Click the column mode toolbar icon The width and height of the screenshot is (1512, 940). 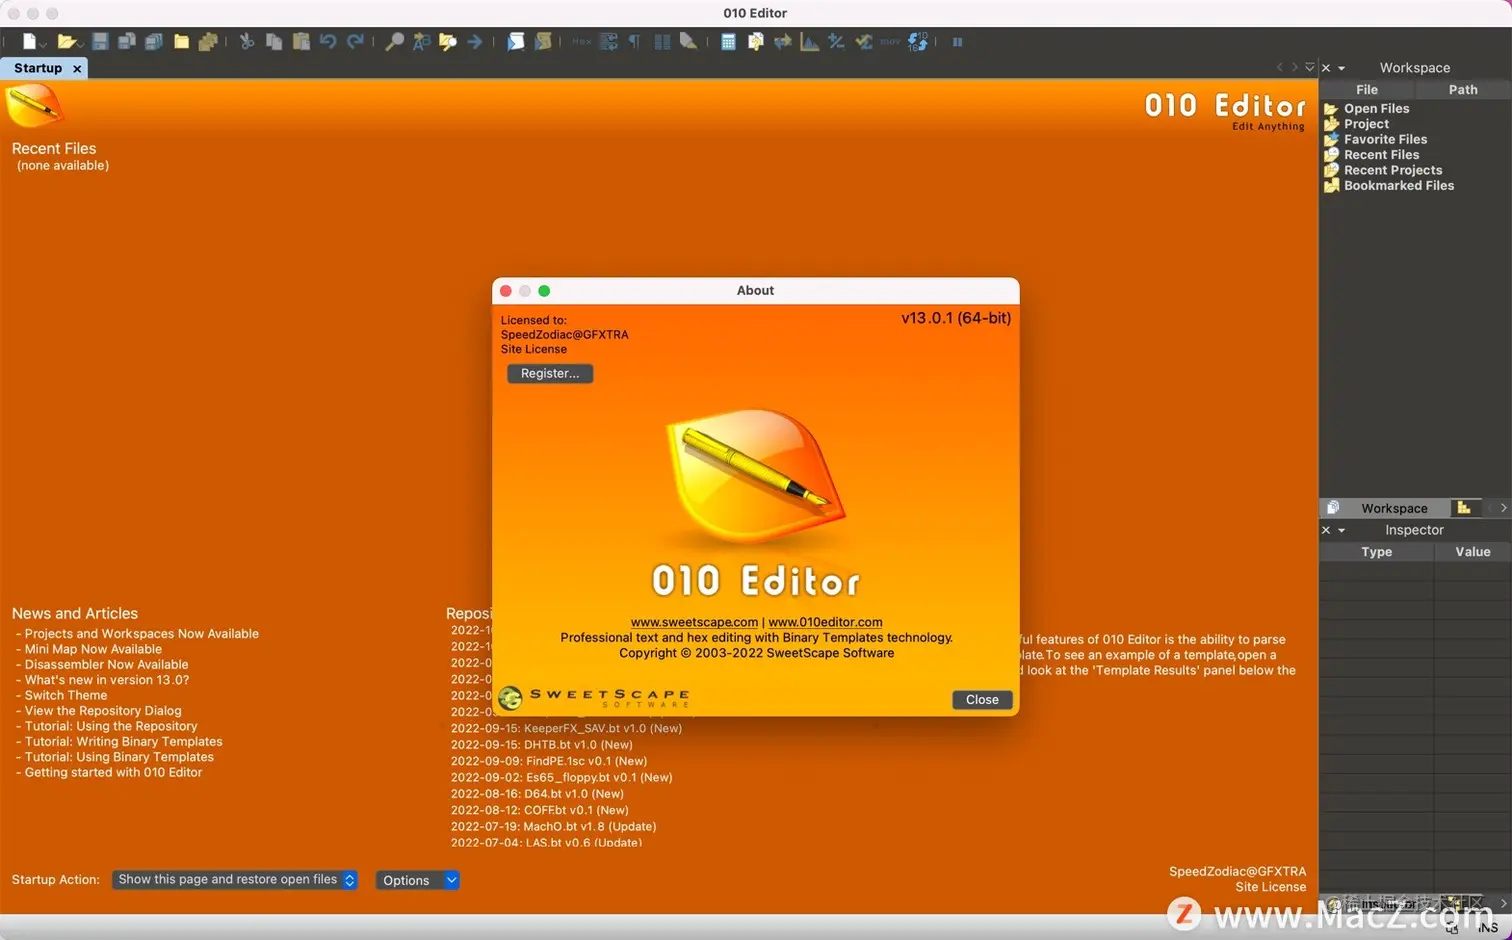tap(662, 42)
